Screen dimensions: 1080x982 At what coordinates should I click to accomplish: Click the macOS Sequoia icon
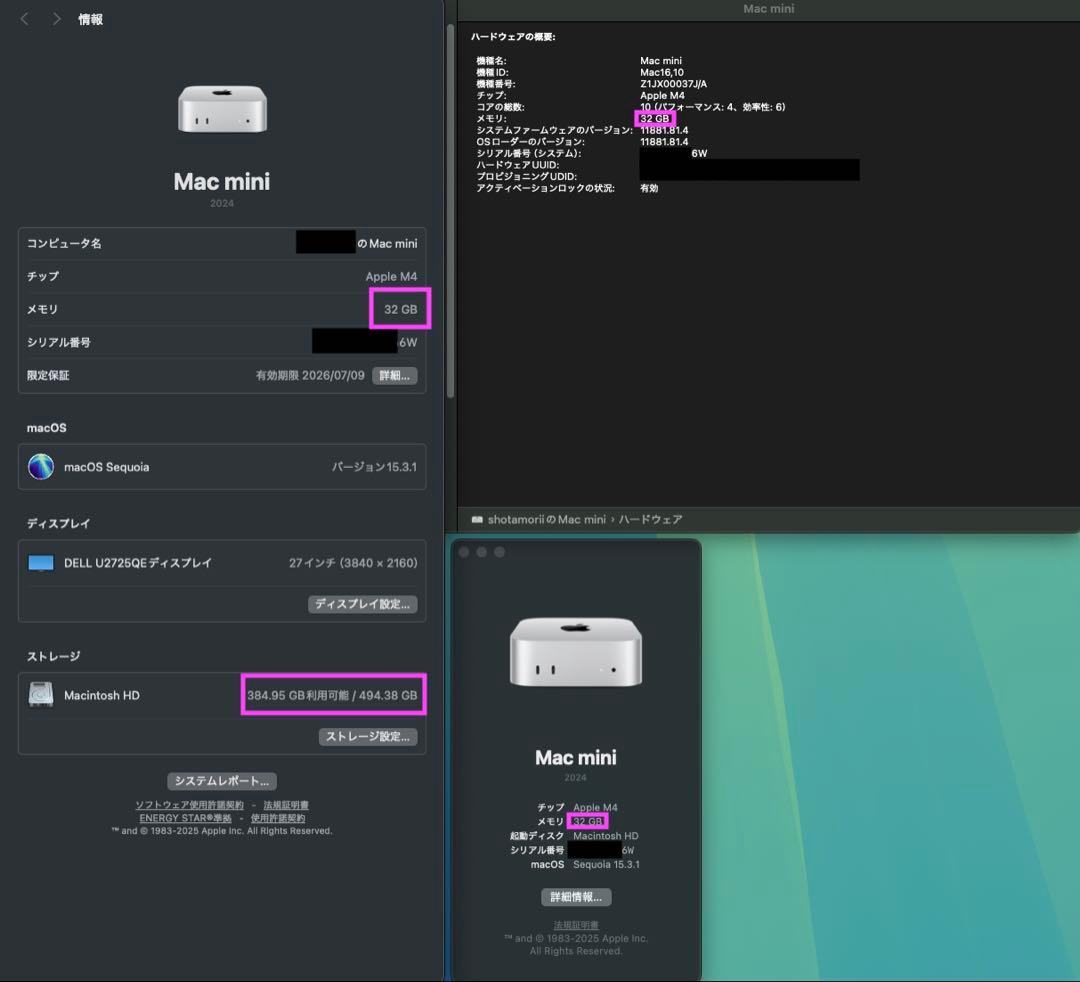point(41,467)
